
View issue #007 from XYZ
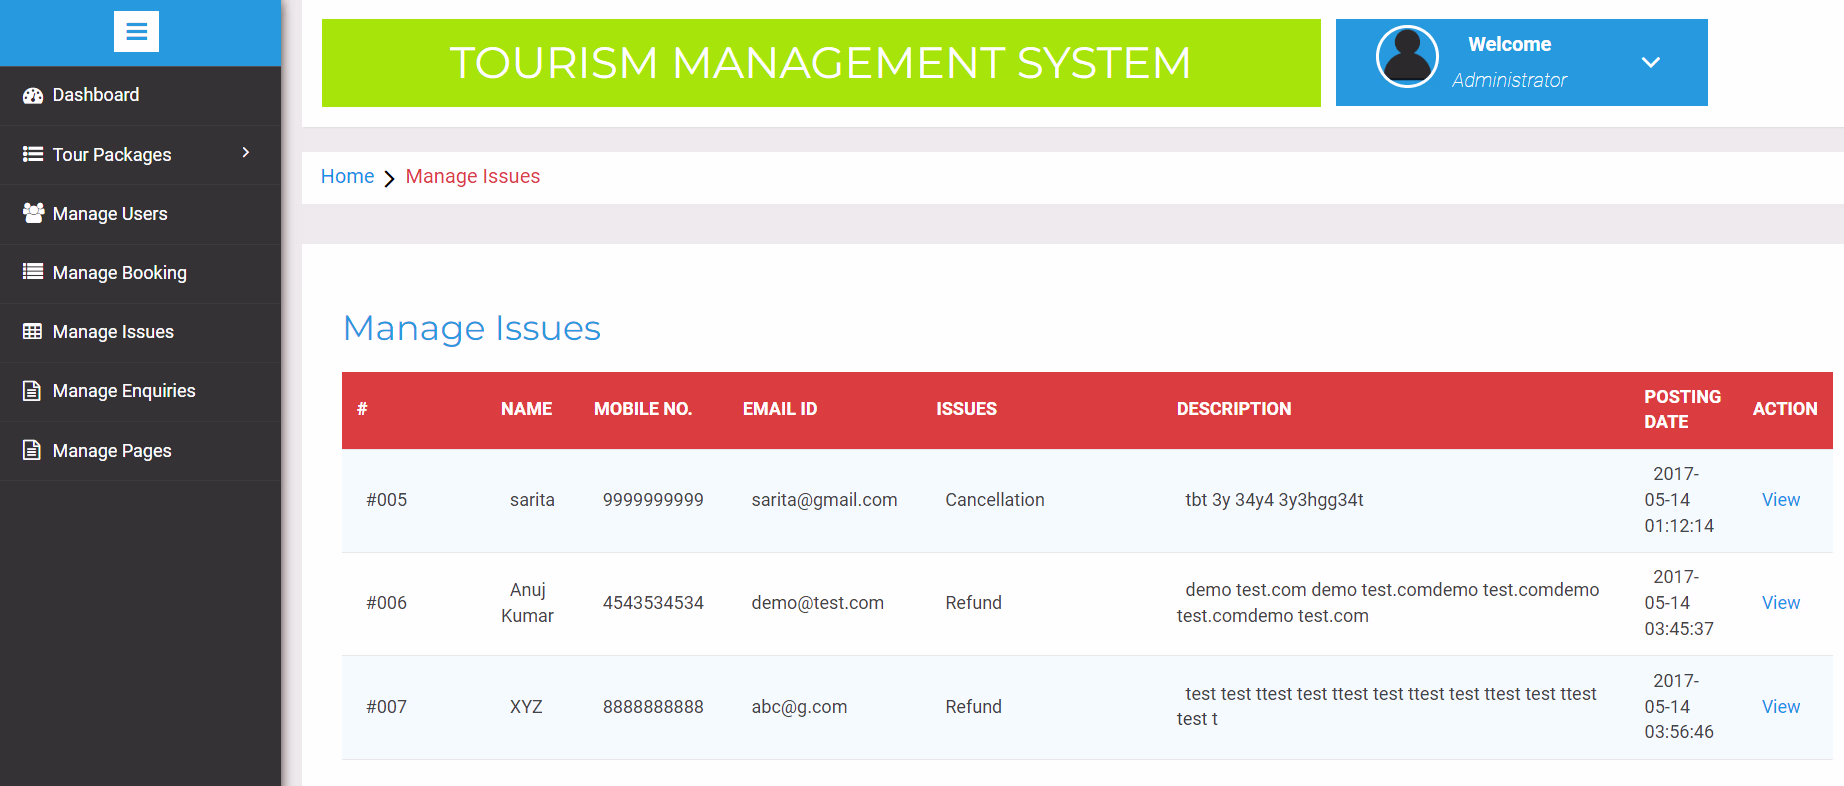point(1780,707)
